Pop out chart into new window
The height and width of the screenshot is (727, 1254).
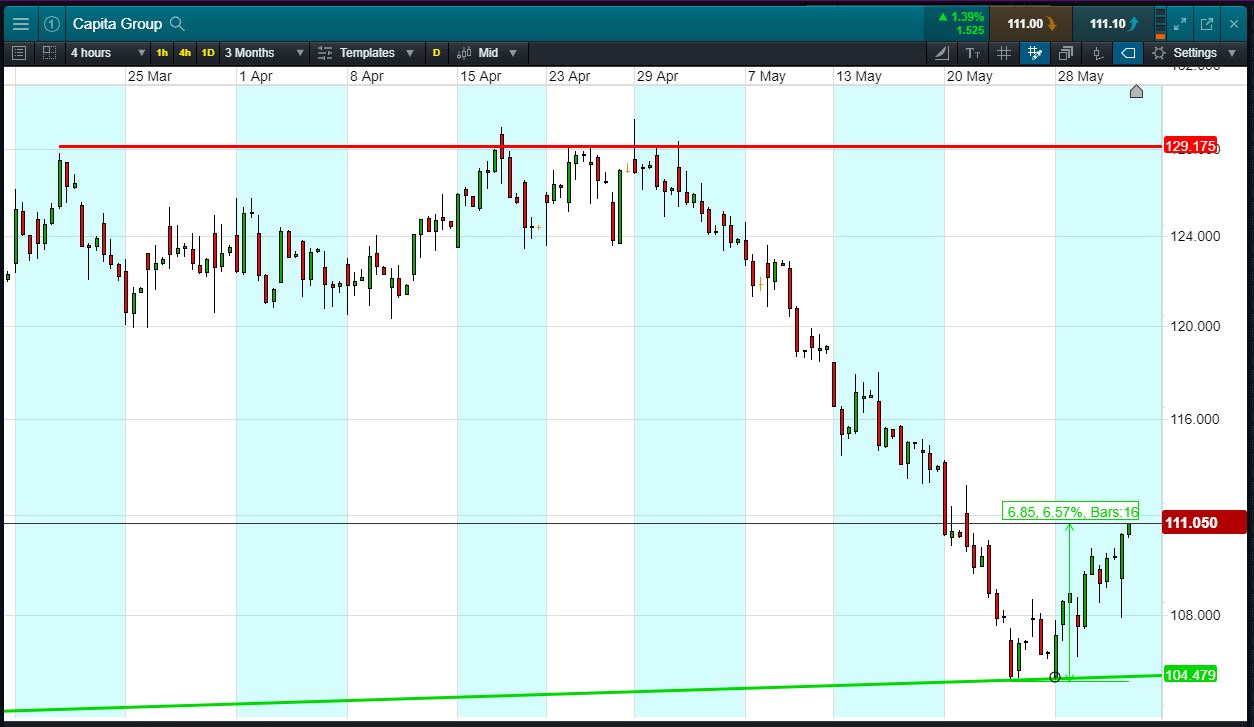click(x=1207, y=23)
